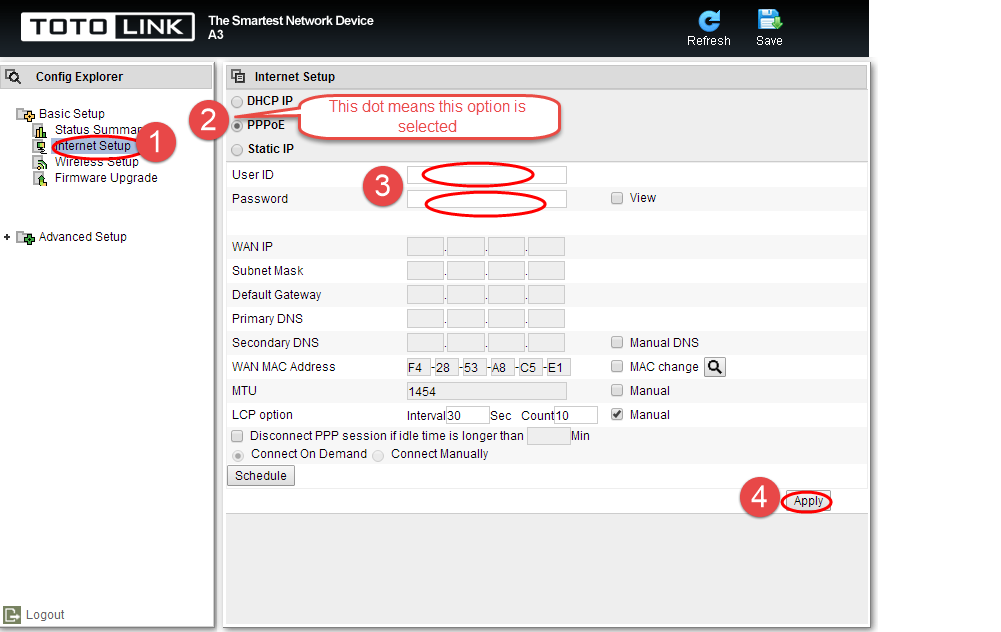Image resolution: width=1001 pixels, height=632 pixels.
Task: Click the first WAN IP octet field
Action: pyautogui.click(x=425, y=246)
